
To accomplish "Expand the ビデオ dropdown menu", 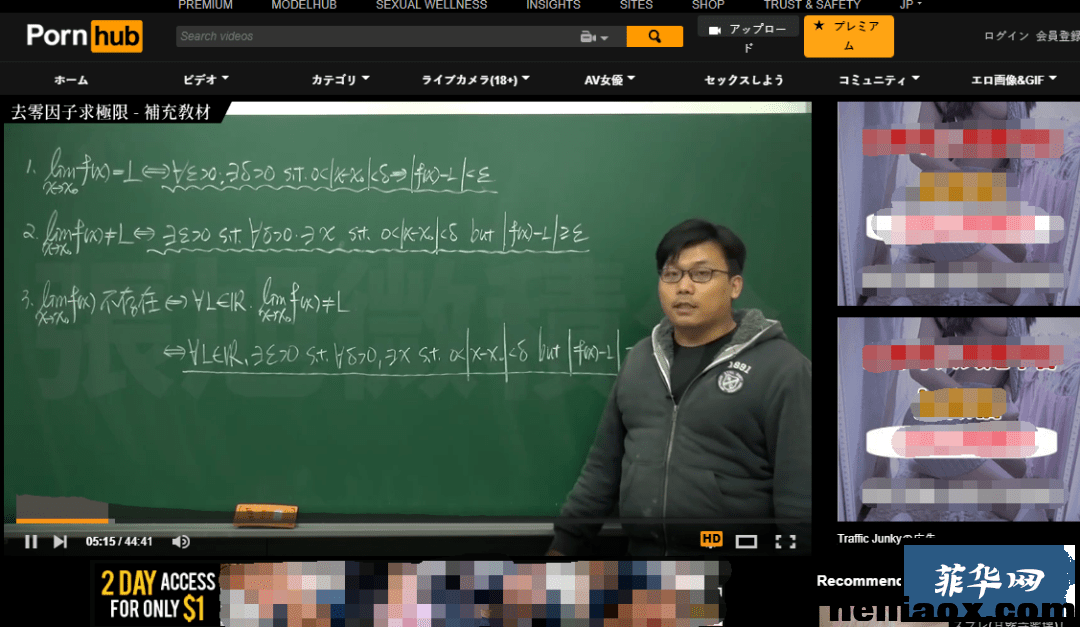I will 205,80.
